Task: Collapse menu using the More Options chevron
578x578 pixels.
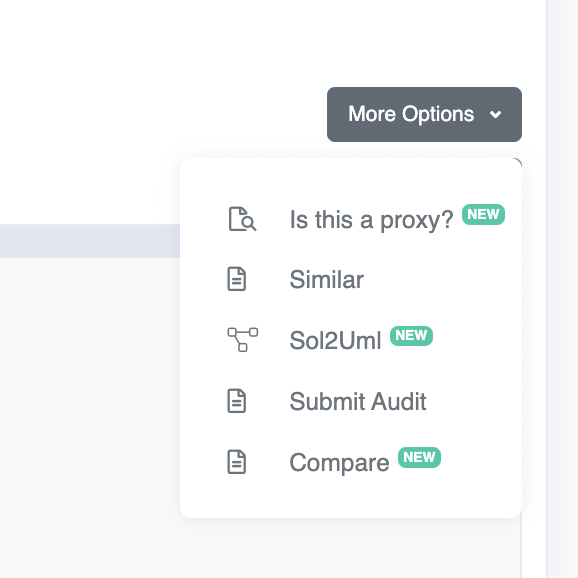Action: click(x=495, y=115)
